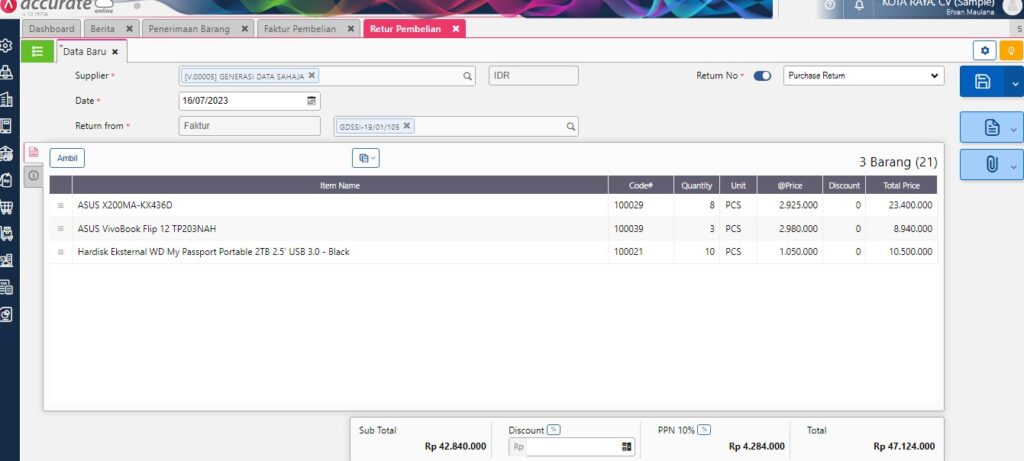Open the gear settings icon in left sidebar
This screenshot has width=1024, height=461.
point(7,46)
